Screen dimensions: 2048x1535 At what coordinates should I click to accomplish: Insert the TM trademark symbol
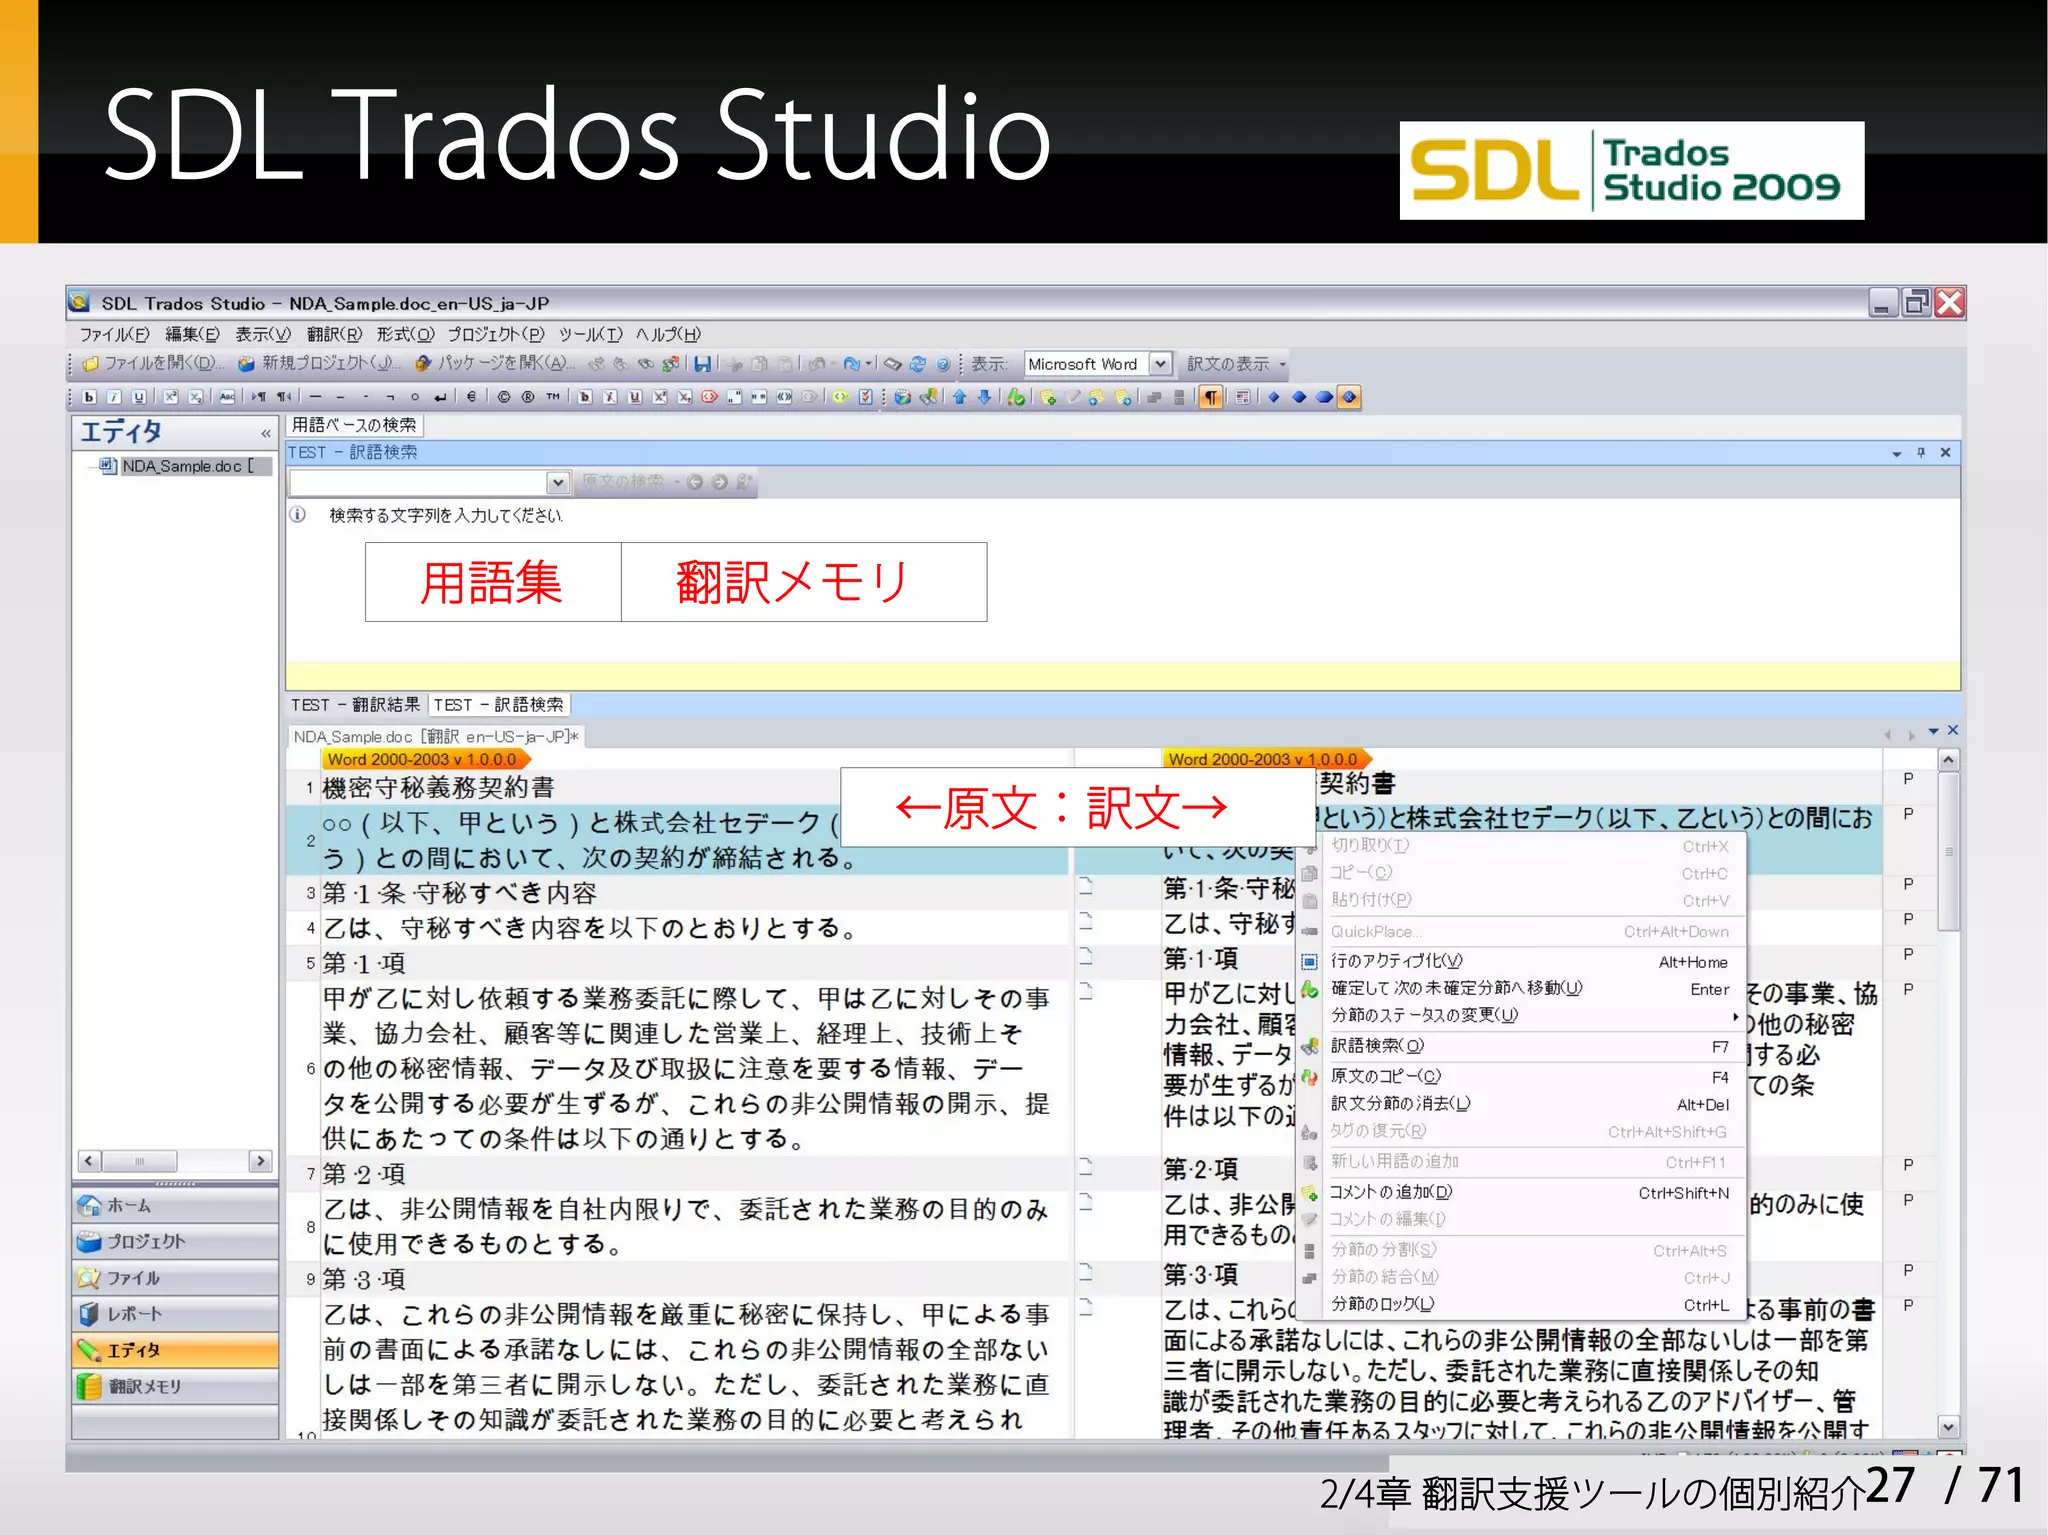(x=553, y=397)
